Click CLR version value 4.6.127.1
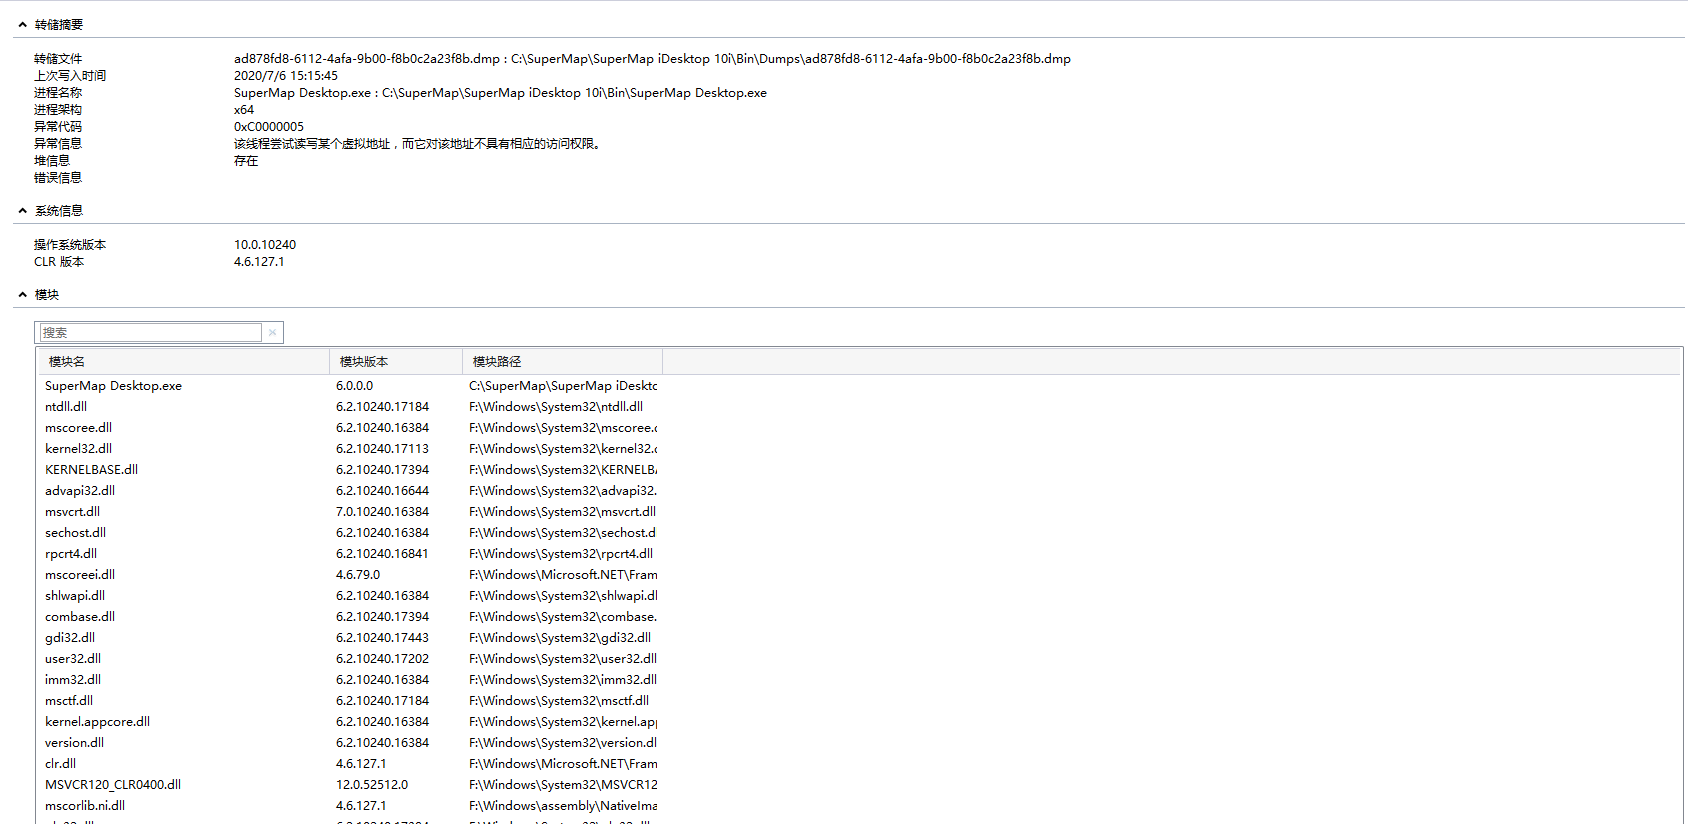Image resolution: width=1688 pixels, height=824 pixels. [259, 262]
